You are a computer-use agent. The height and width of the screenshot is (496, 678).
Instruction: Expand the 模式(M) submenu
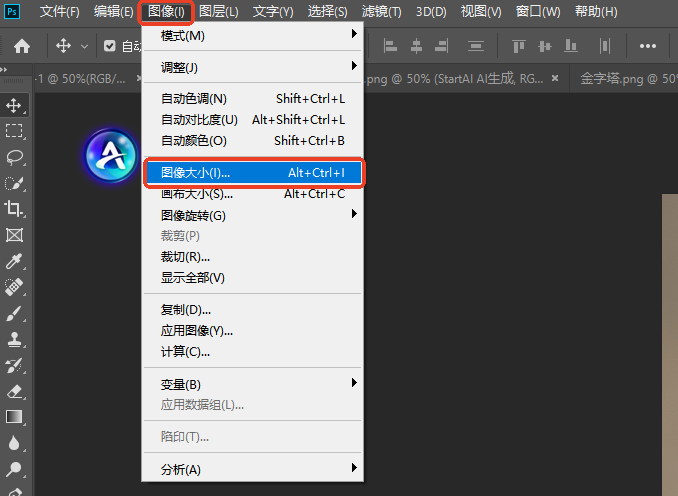354,34
